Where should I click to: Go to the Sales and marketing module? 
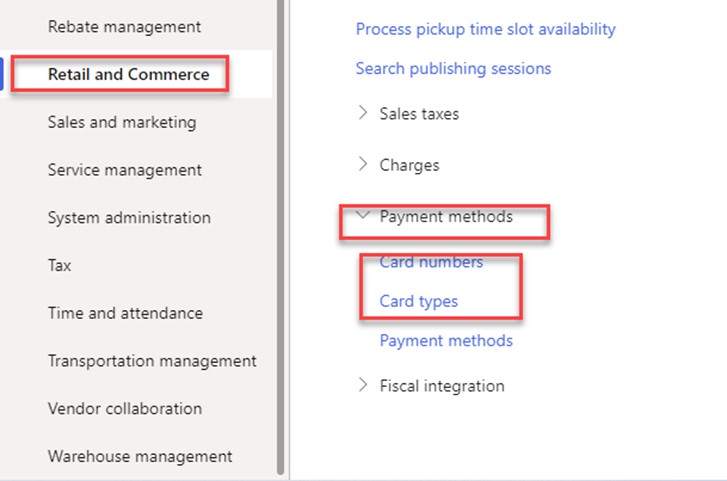pyautogui.click(x=121, y=122)
